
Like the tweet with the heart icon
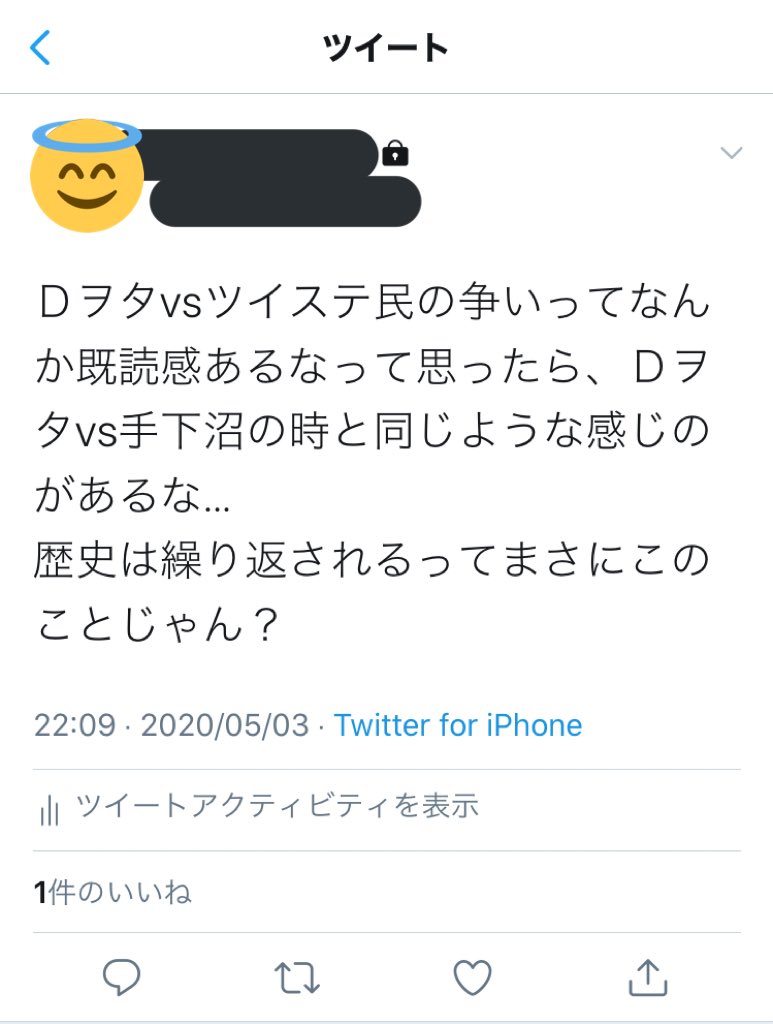pyautogui.click(x=473, y=977)
